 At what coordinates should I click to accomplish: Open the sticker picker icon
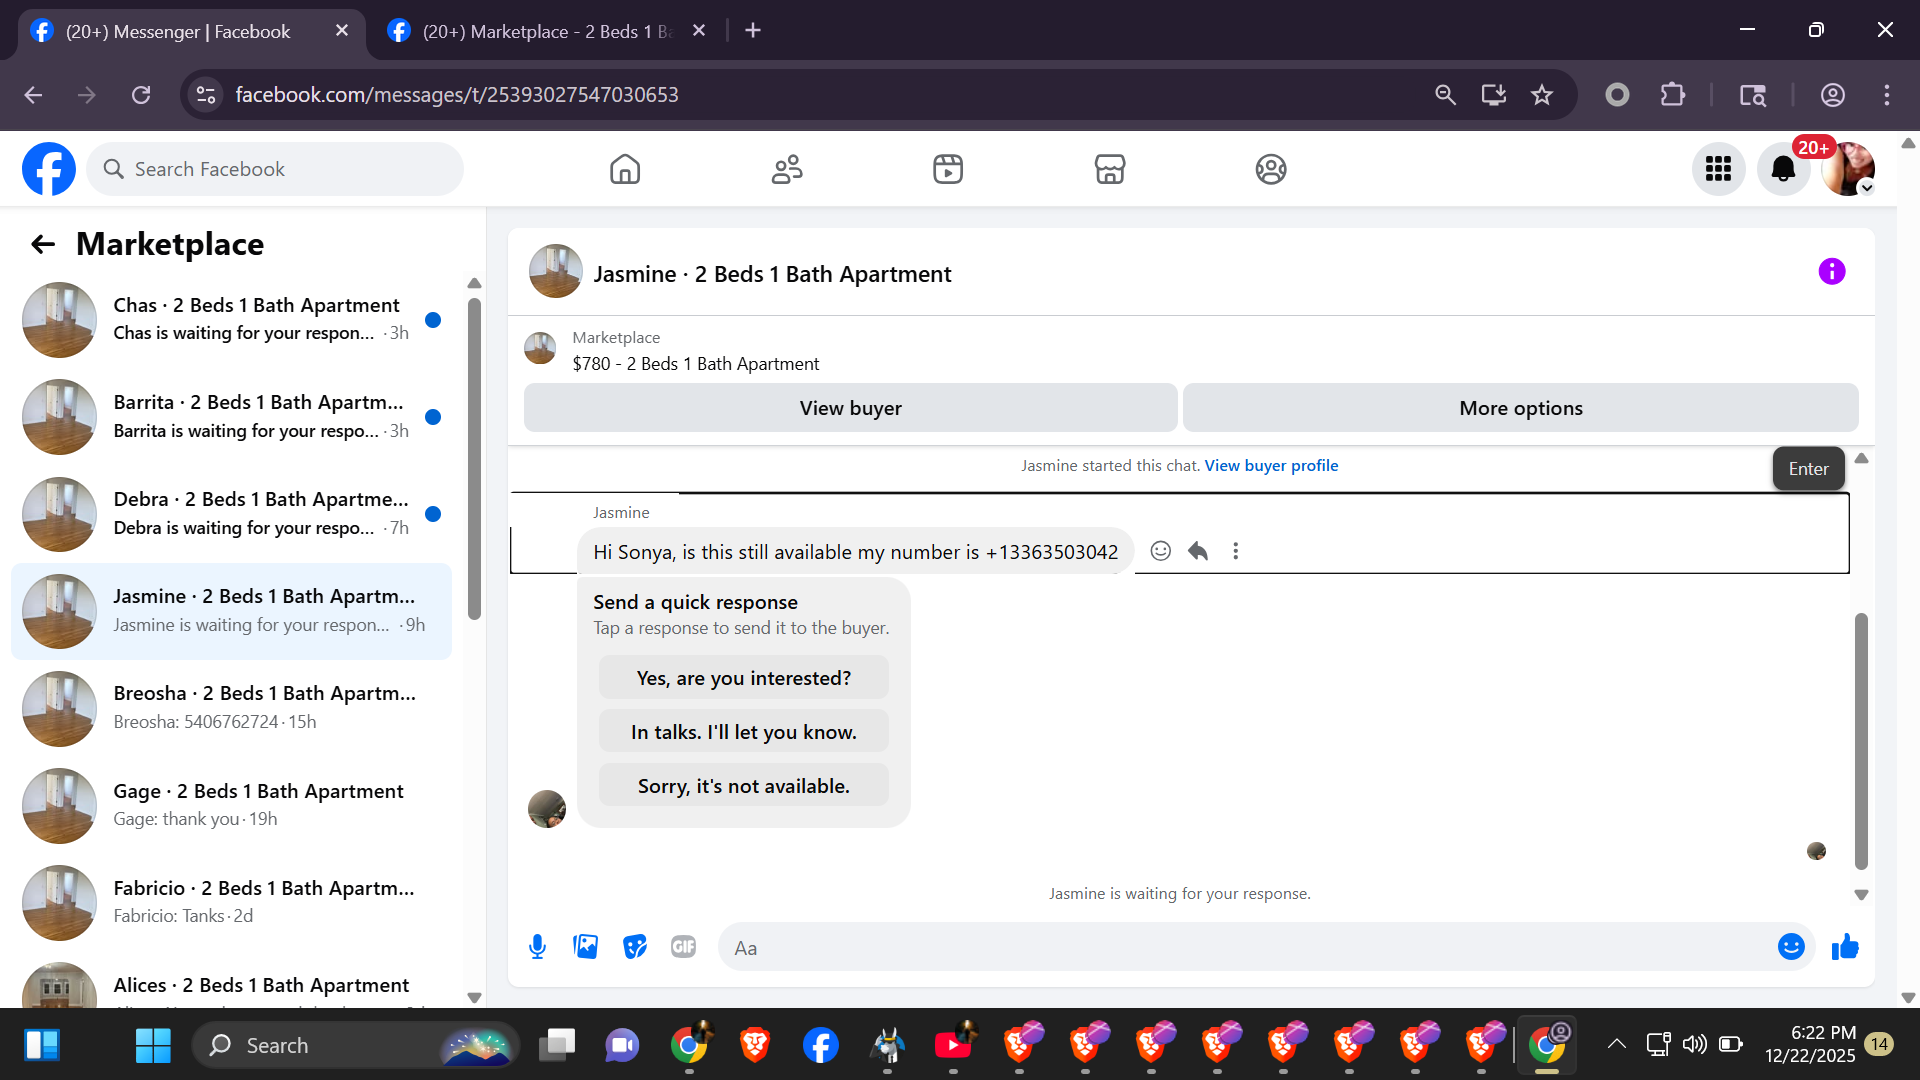pyautogui.click(x=635, y=947)
